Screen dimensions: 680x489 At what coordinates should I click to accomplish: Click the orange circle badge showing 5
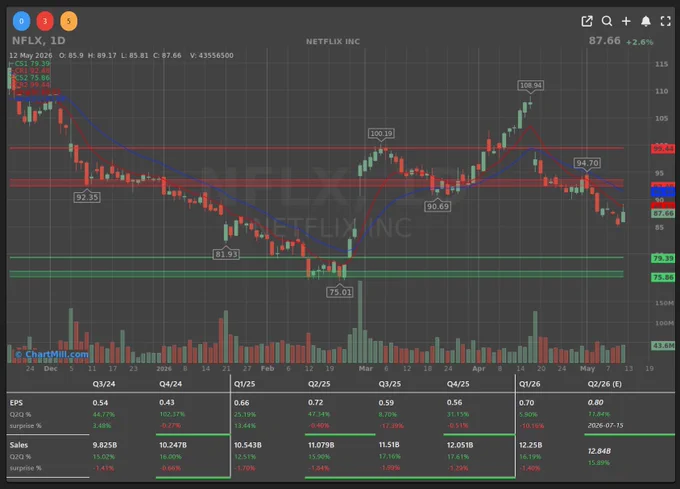coord(69,21)
